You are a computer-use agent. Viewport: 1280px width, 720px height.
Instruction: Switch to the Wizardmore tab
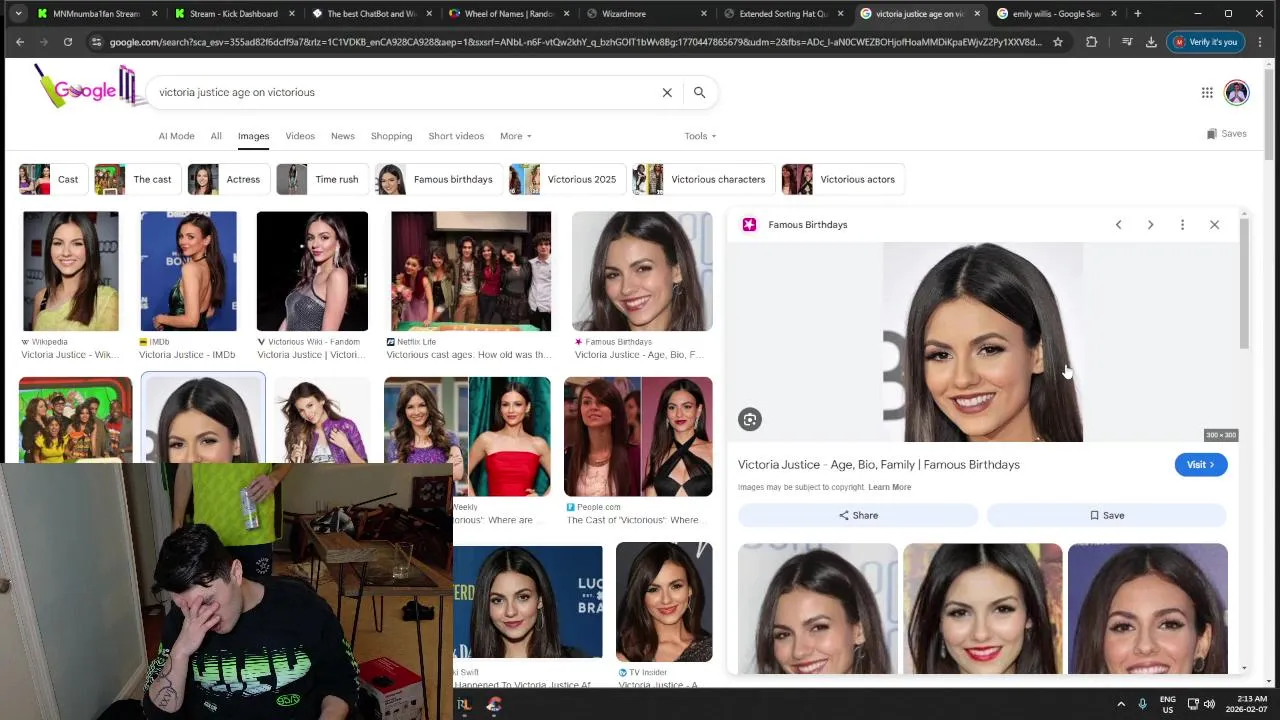click(645, 14)
